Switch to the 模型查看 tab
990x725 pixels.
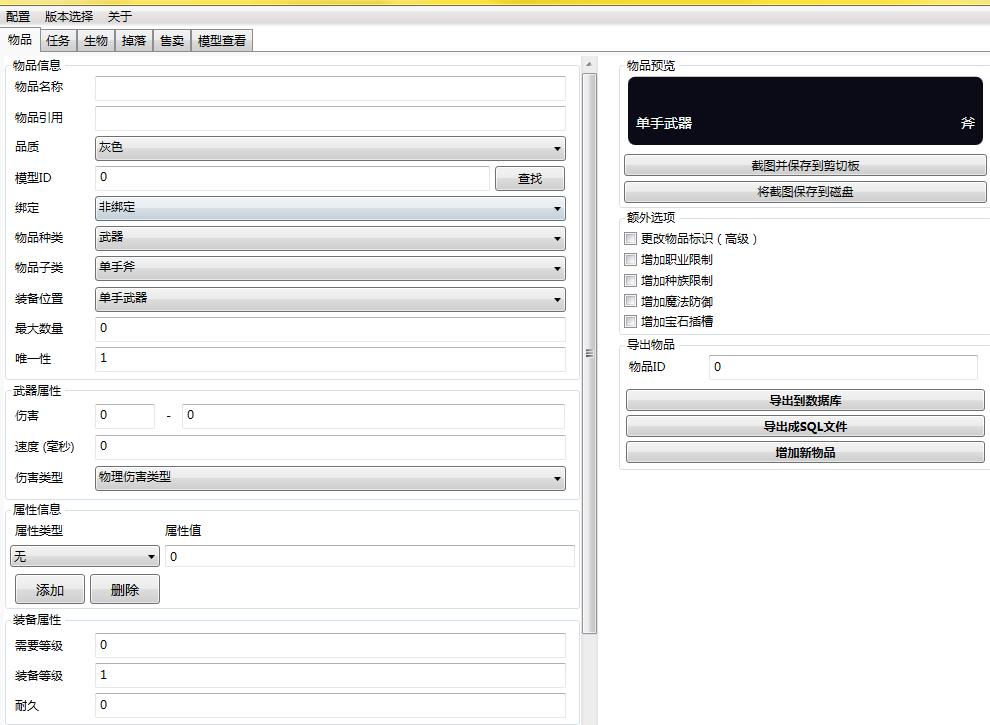click(x=222, y=40)
